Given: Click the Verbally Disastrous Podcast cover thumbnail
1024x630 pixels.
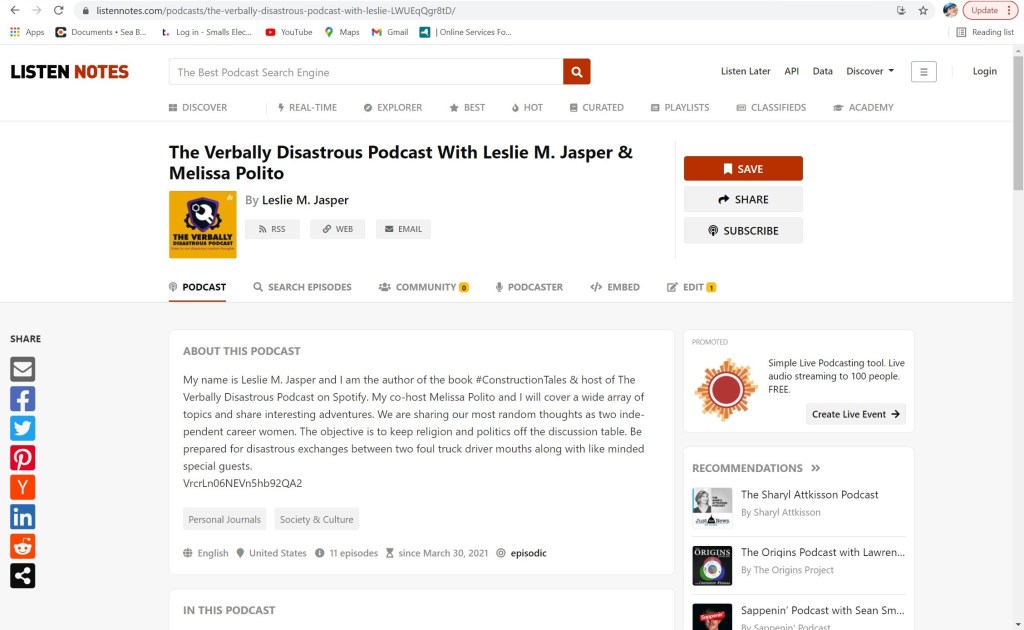Looking at the screenshot, I should point(203,225).
